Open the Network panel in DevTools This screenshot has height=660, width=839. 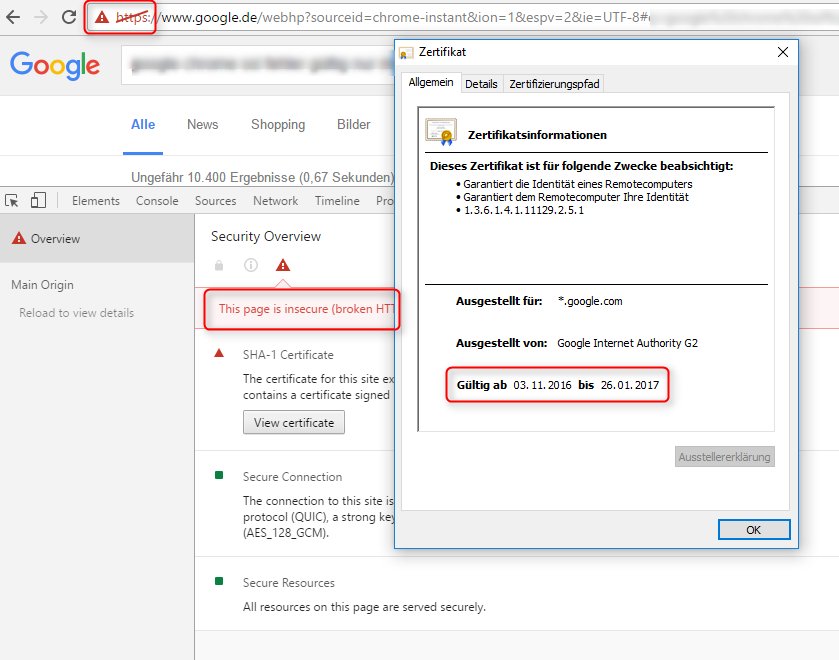tap(276, 201)
